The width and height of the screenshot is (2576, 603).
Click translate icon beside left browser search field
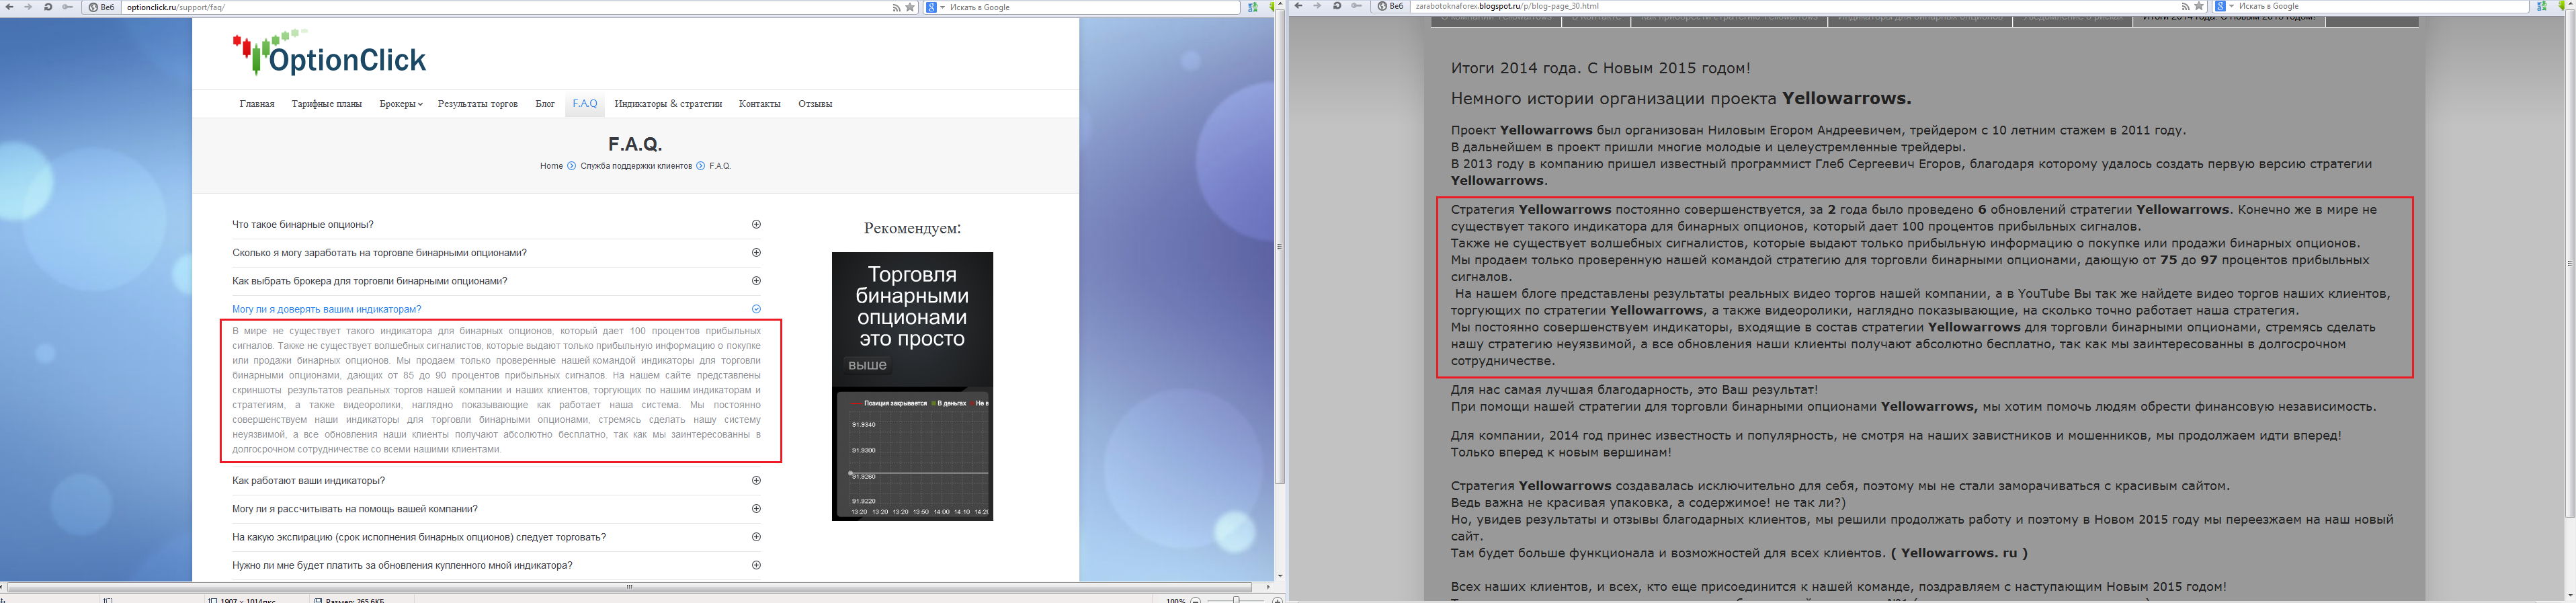(1252, 7)
